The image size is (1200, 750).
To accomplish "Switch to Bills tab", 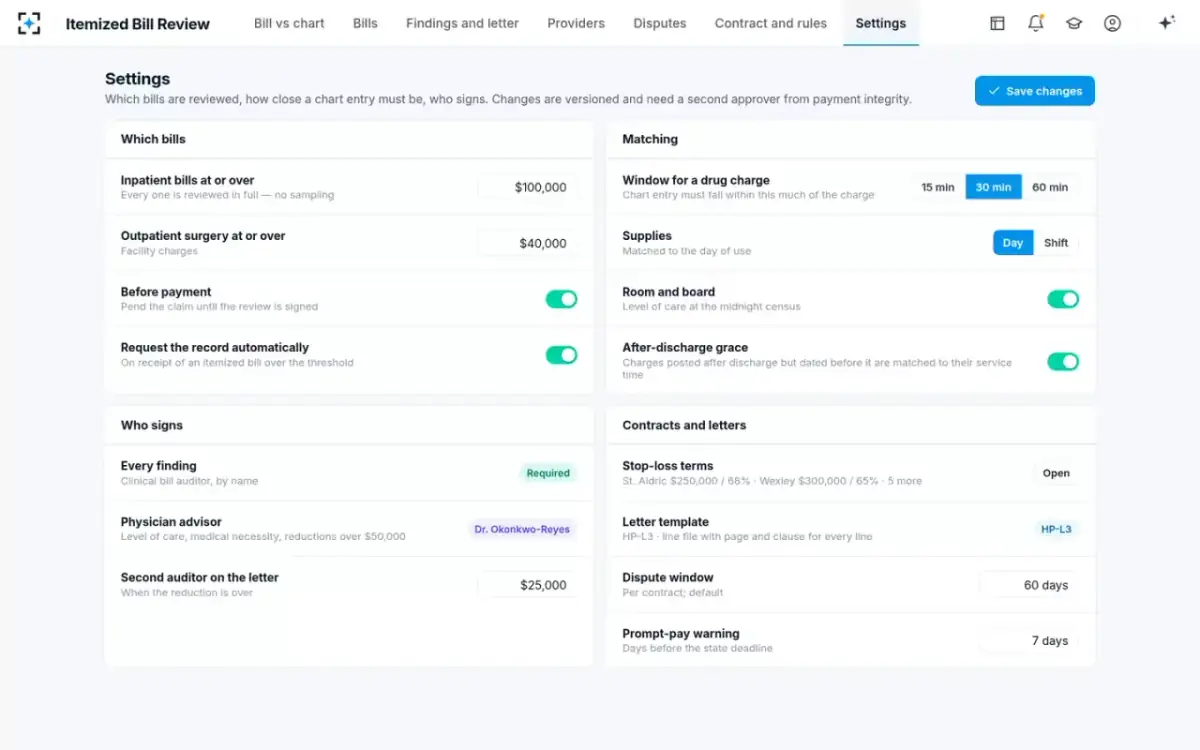I will 365,23.
